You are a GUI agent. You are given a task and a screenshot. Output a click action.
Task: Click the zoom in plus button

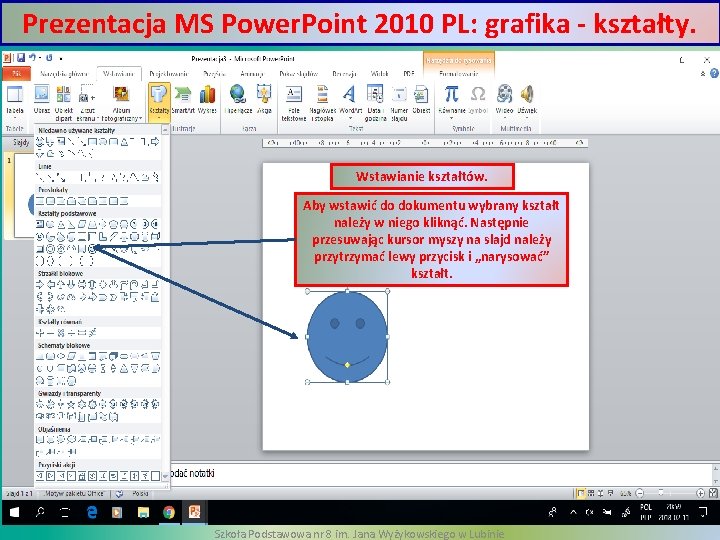[700, 494]
